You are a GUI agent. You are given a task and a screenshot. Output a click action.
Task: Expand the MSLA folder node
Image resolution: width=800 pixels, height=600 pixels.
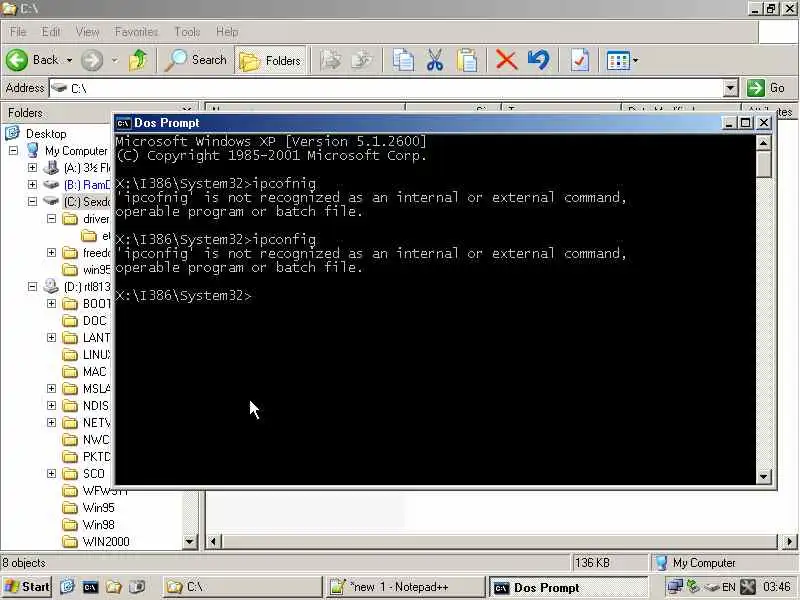(52, 388)
